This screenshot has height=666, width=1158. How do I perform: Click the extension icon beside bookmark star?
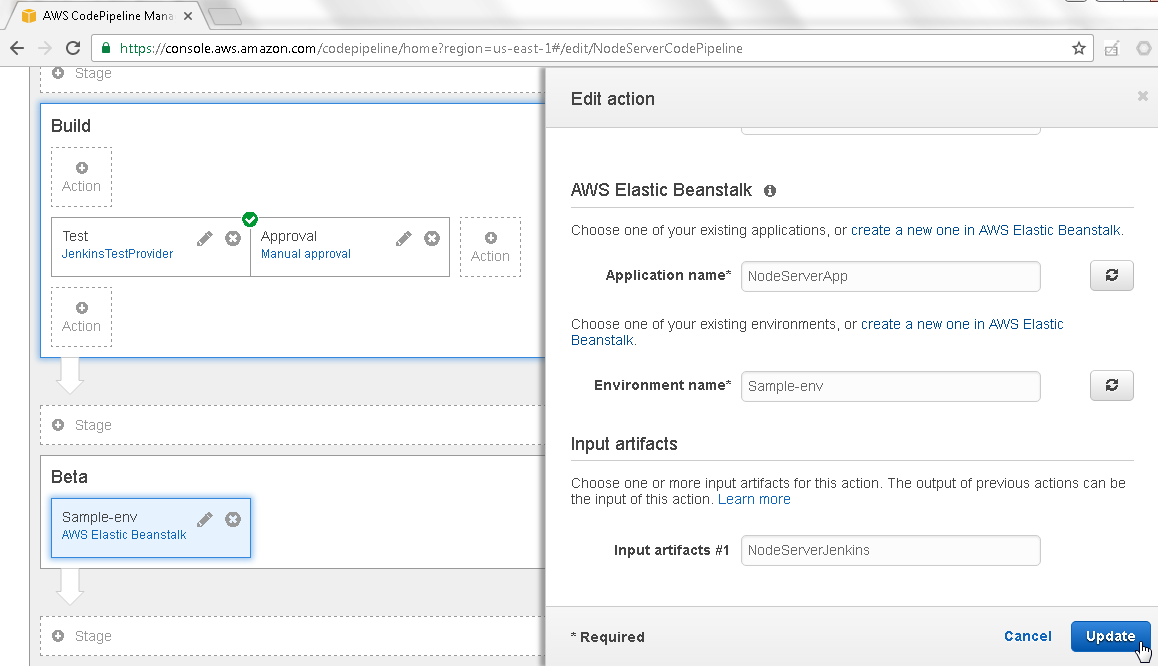point(1111,49)
